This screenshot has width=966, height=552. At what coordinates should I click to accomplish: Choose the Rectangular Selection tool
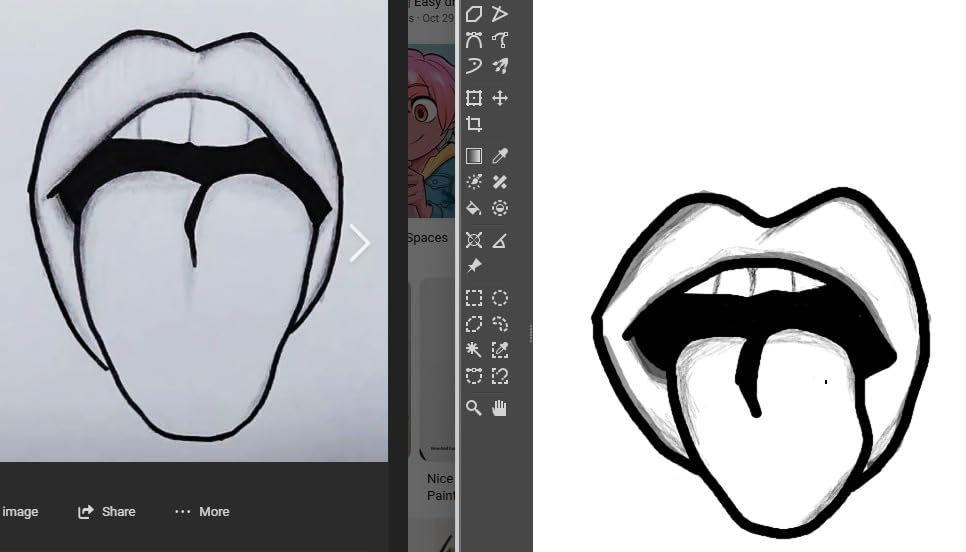[x=474, y=298]
